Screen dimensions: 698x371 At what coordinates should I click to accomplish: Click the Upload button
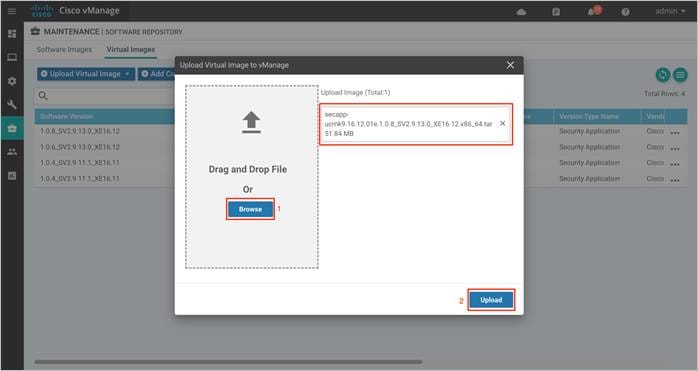[x=491, y=300]
